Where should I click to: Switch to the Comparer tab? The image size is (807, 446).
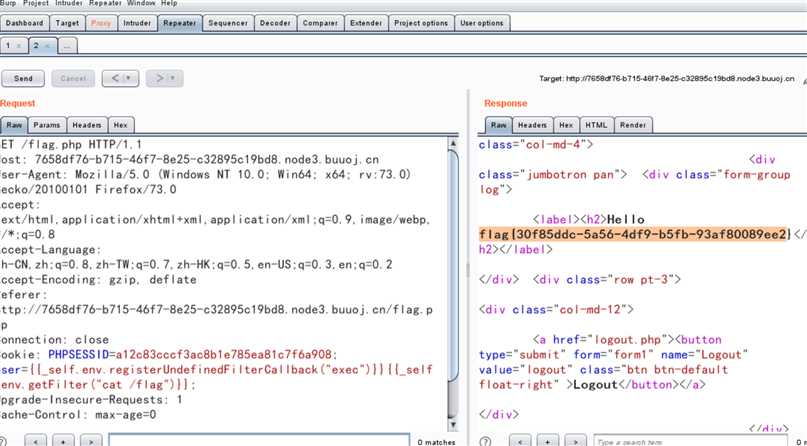320,23
